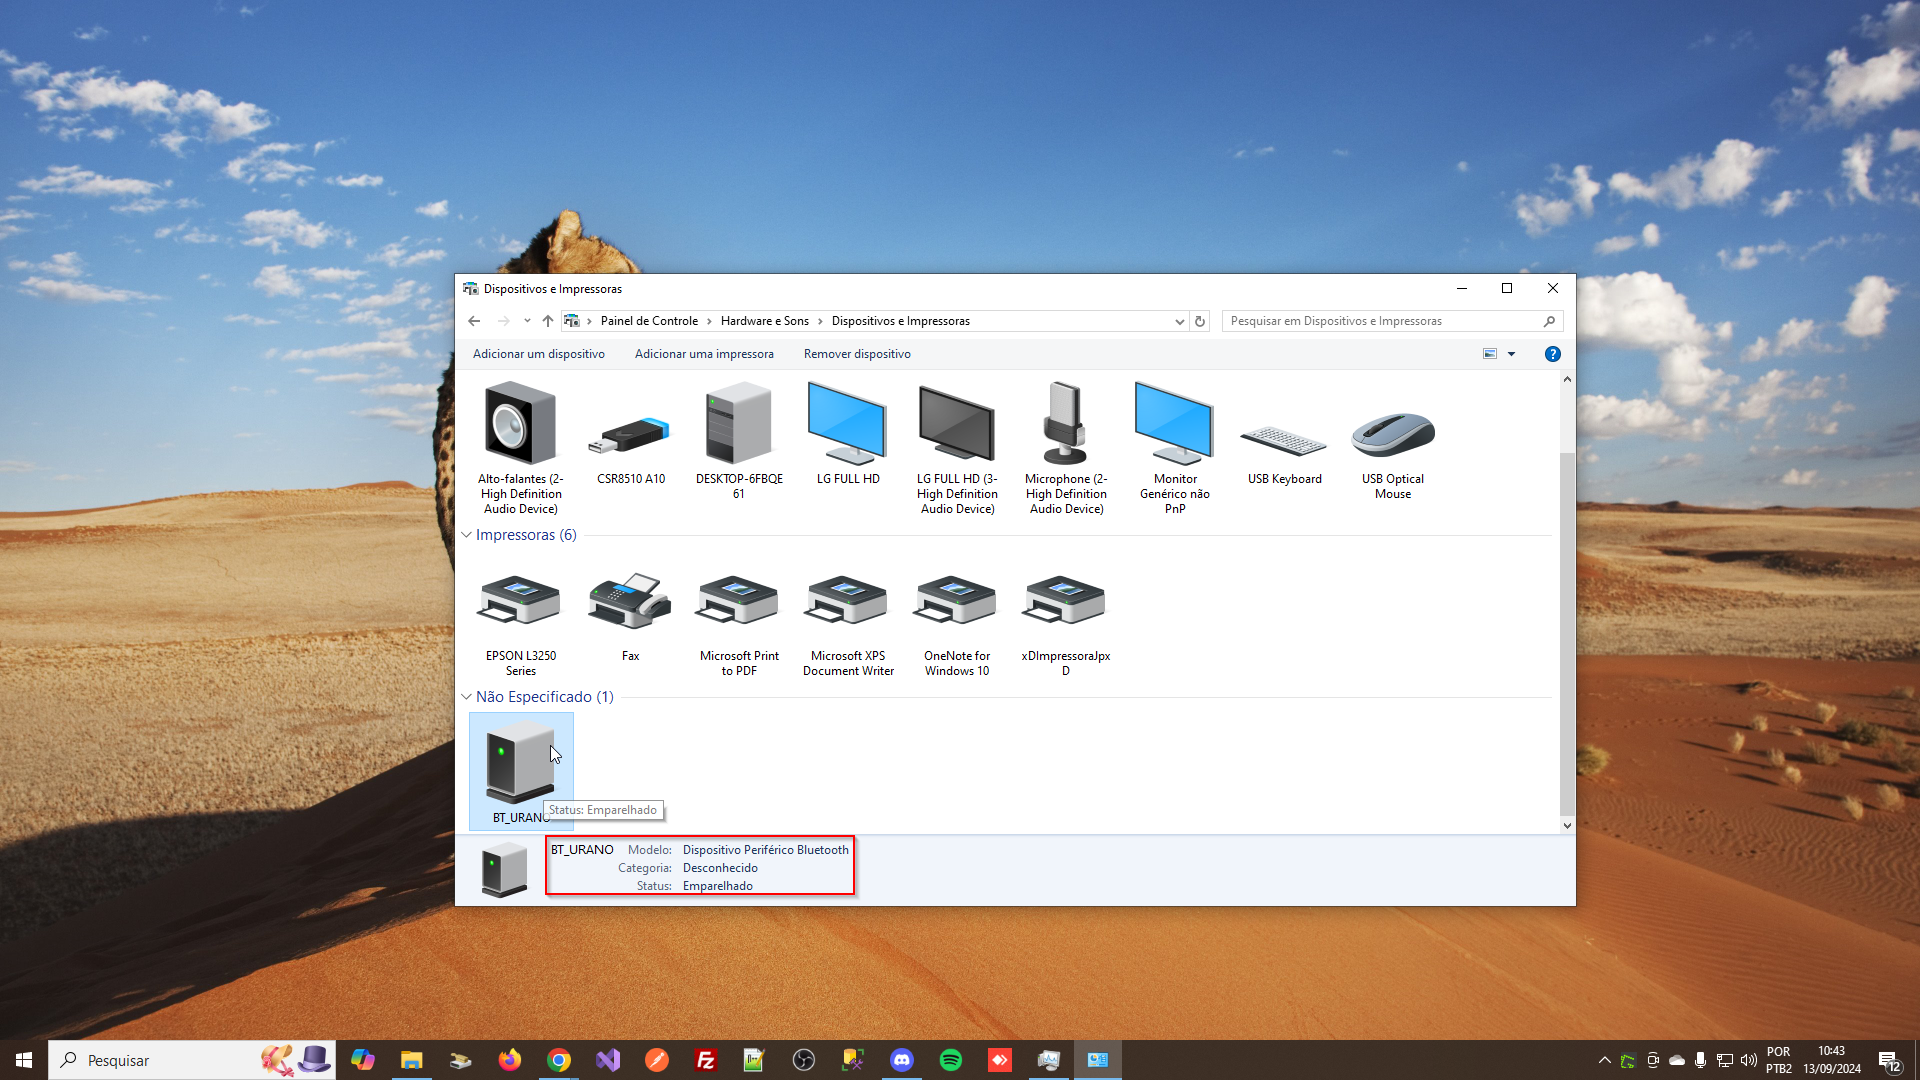
Task: Select the xDImpressoraJpxD printer
Action: click(x=1065, y=601)
